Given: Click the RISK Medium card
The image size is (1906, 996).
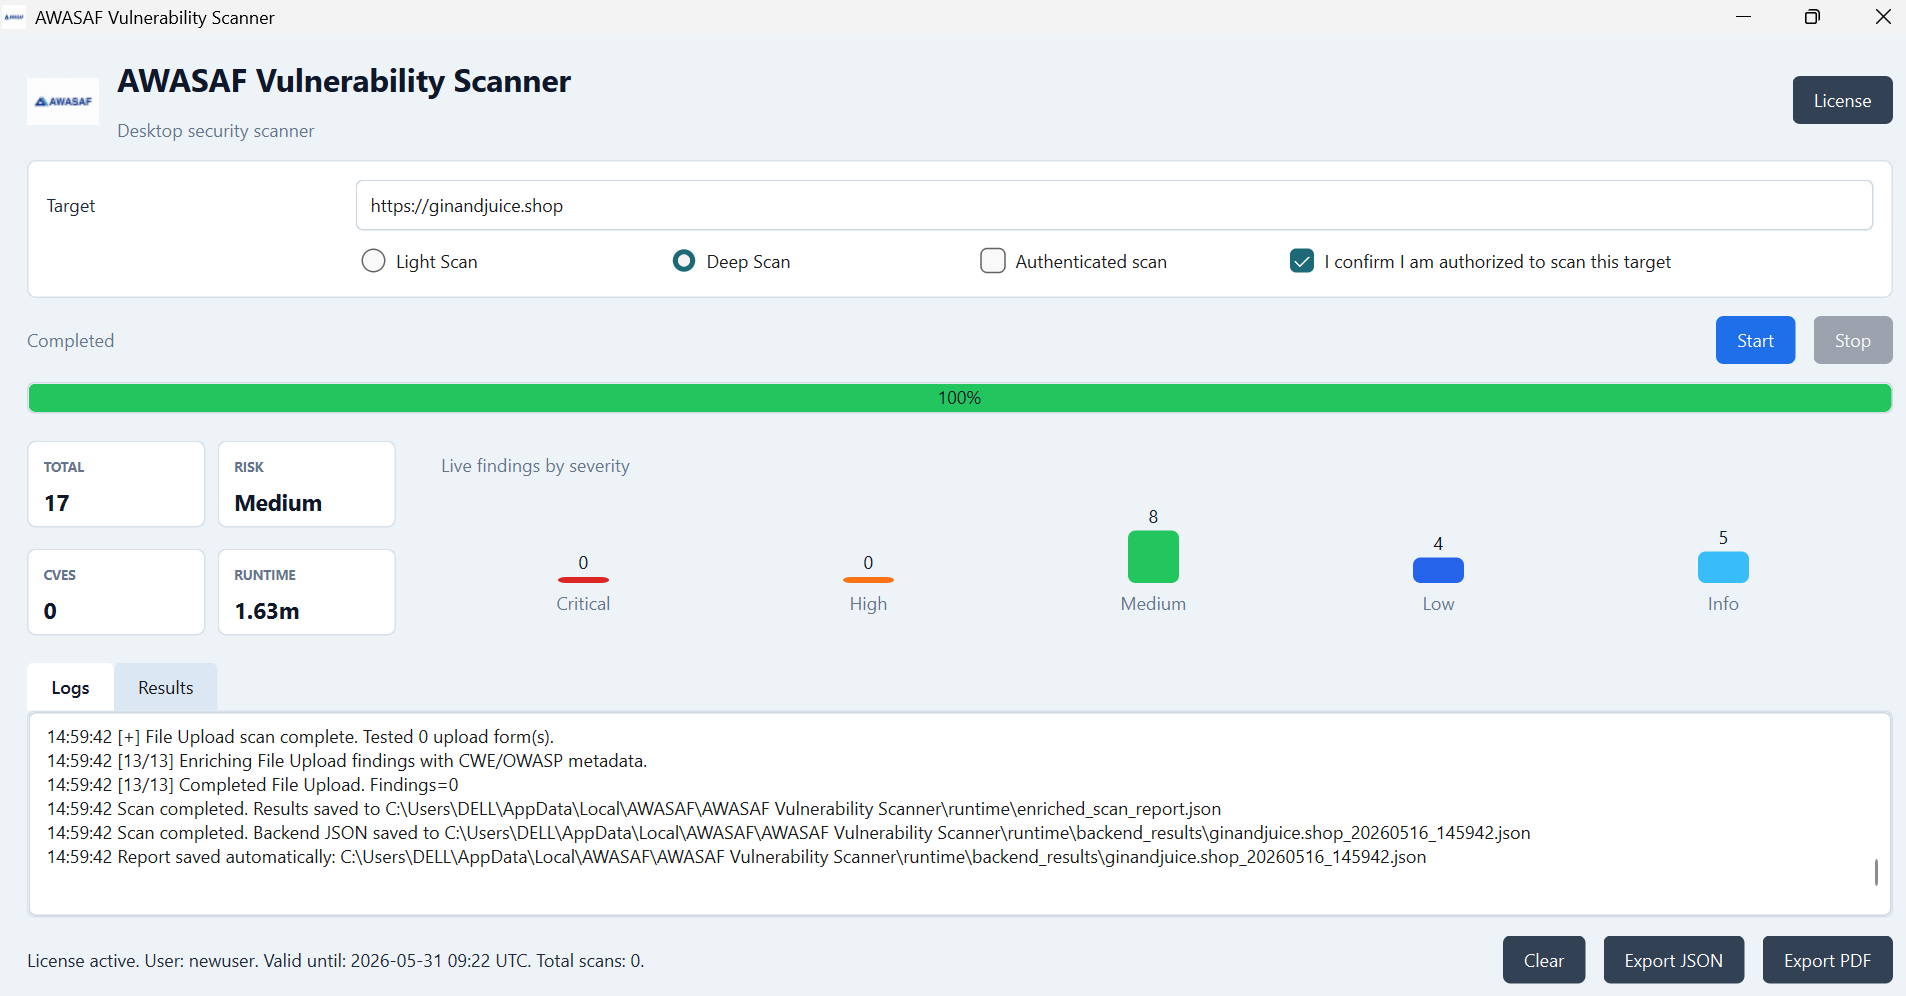Looking at the screenshot, I should tap(307, 484).
